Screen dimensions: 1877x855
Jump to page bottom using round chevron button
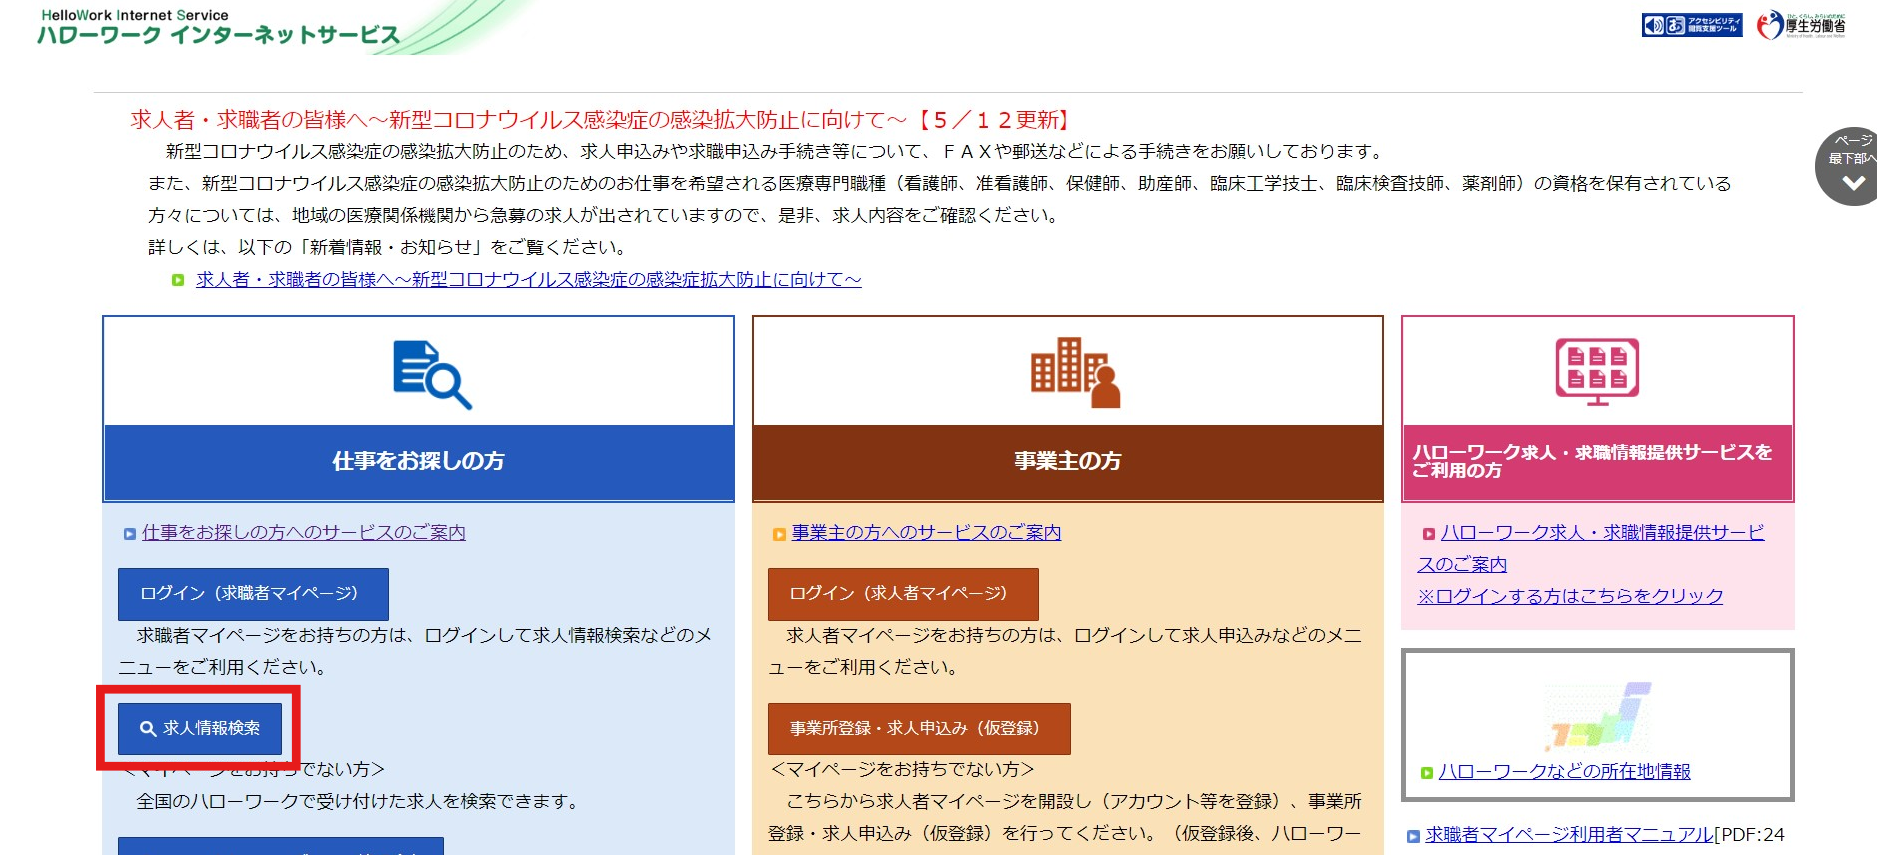1852,167
